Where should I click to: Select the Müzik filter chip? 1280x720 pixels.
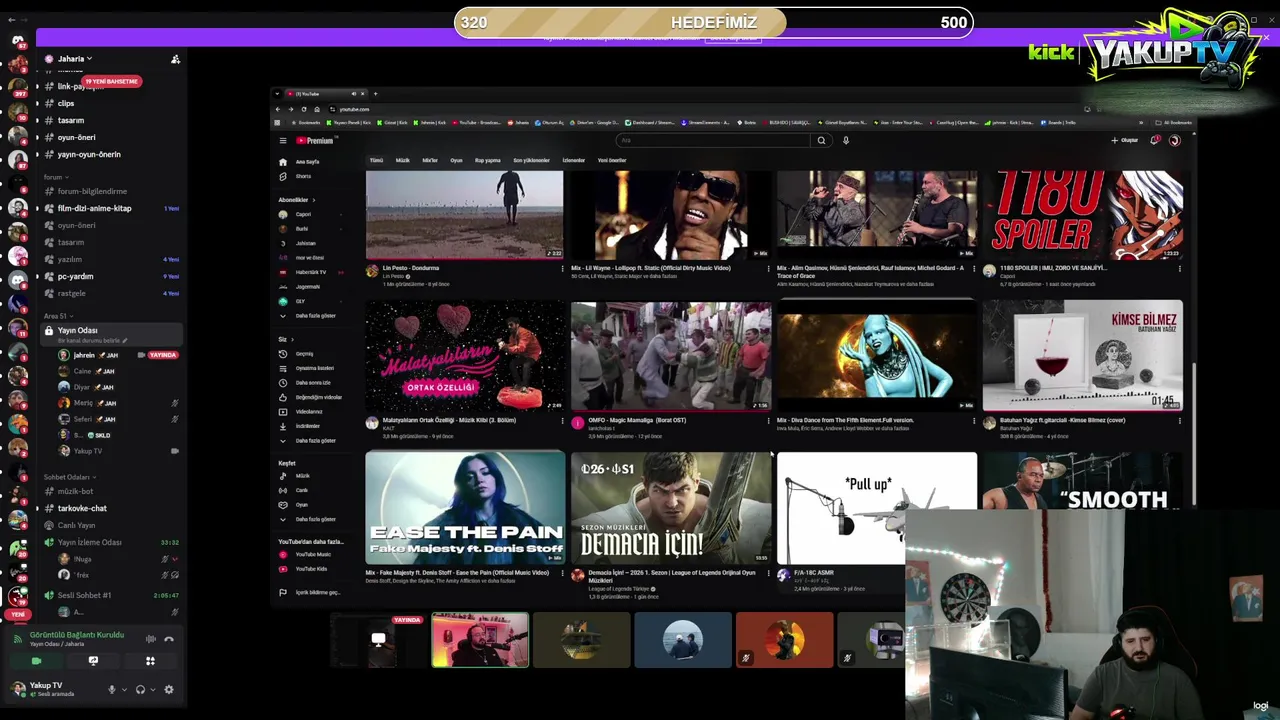coord(402,160)
